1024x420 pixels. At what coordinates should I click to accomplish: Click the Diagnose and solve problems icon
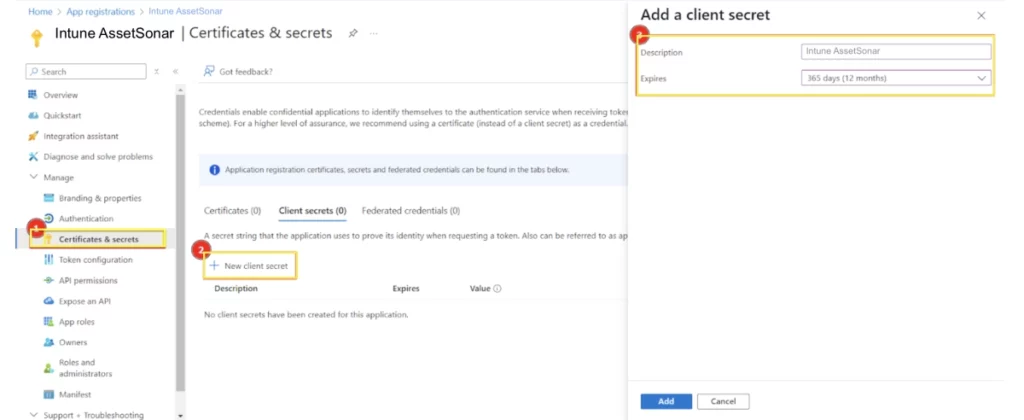(33, 157)
